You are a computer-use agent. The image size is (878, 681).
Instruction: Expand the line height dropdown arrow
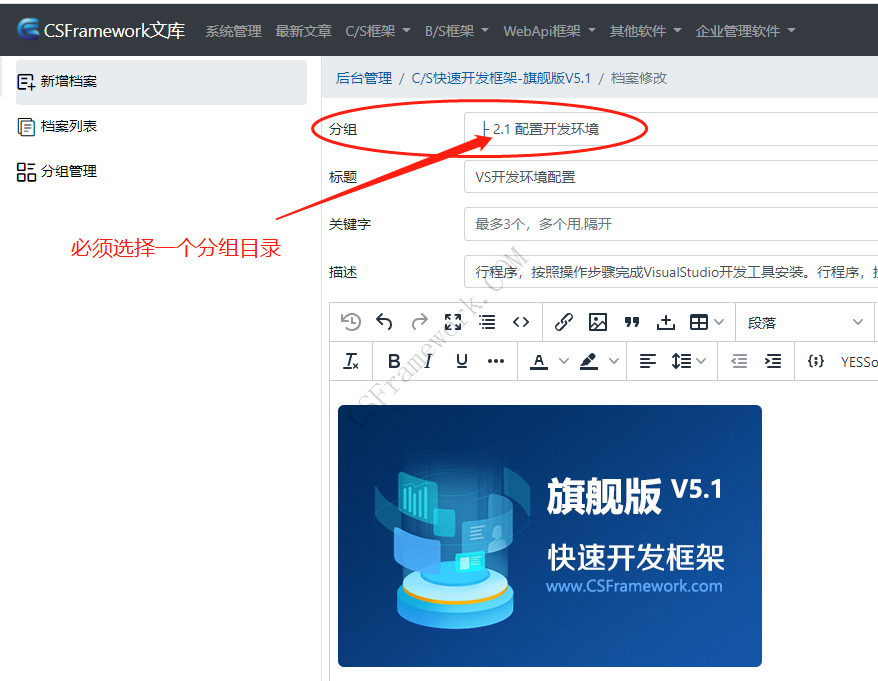[702, 361]
